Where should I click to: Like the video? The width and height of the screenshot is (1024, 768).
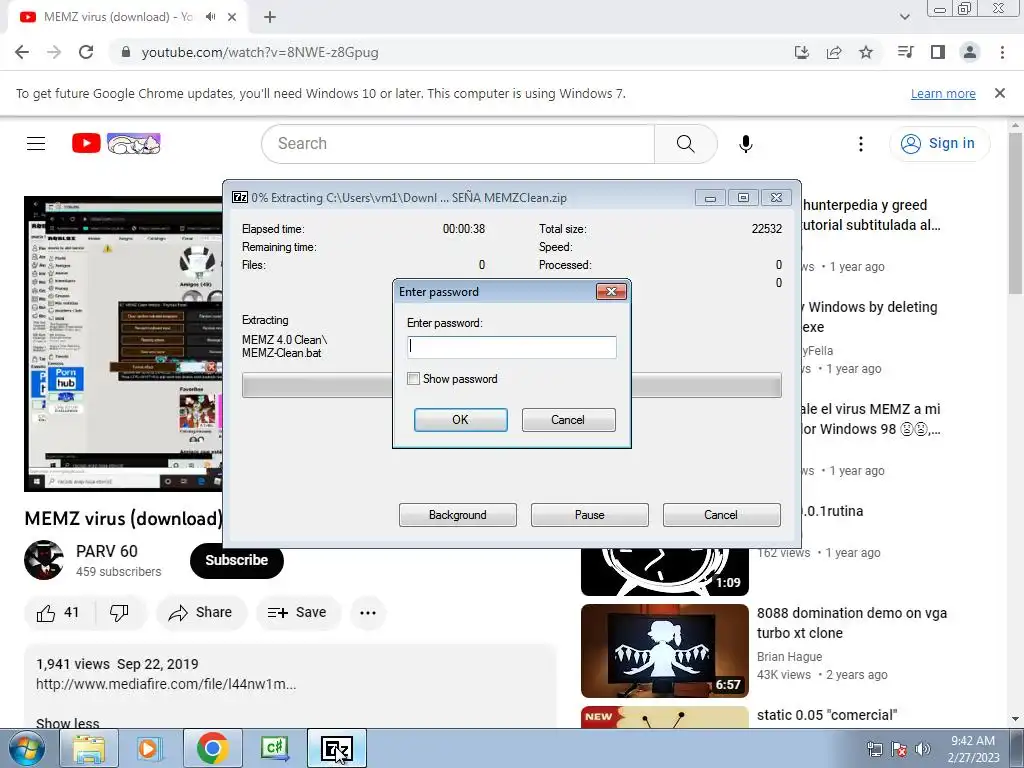click(x=59, y=613)
